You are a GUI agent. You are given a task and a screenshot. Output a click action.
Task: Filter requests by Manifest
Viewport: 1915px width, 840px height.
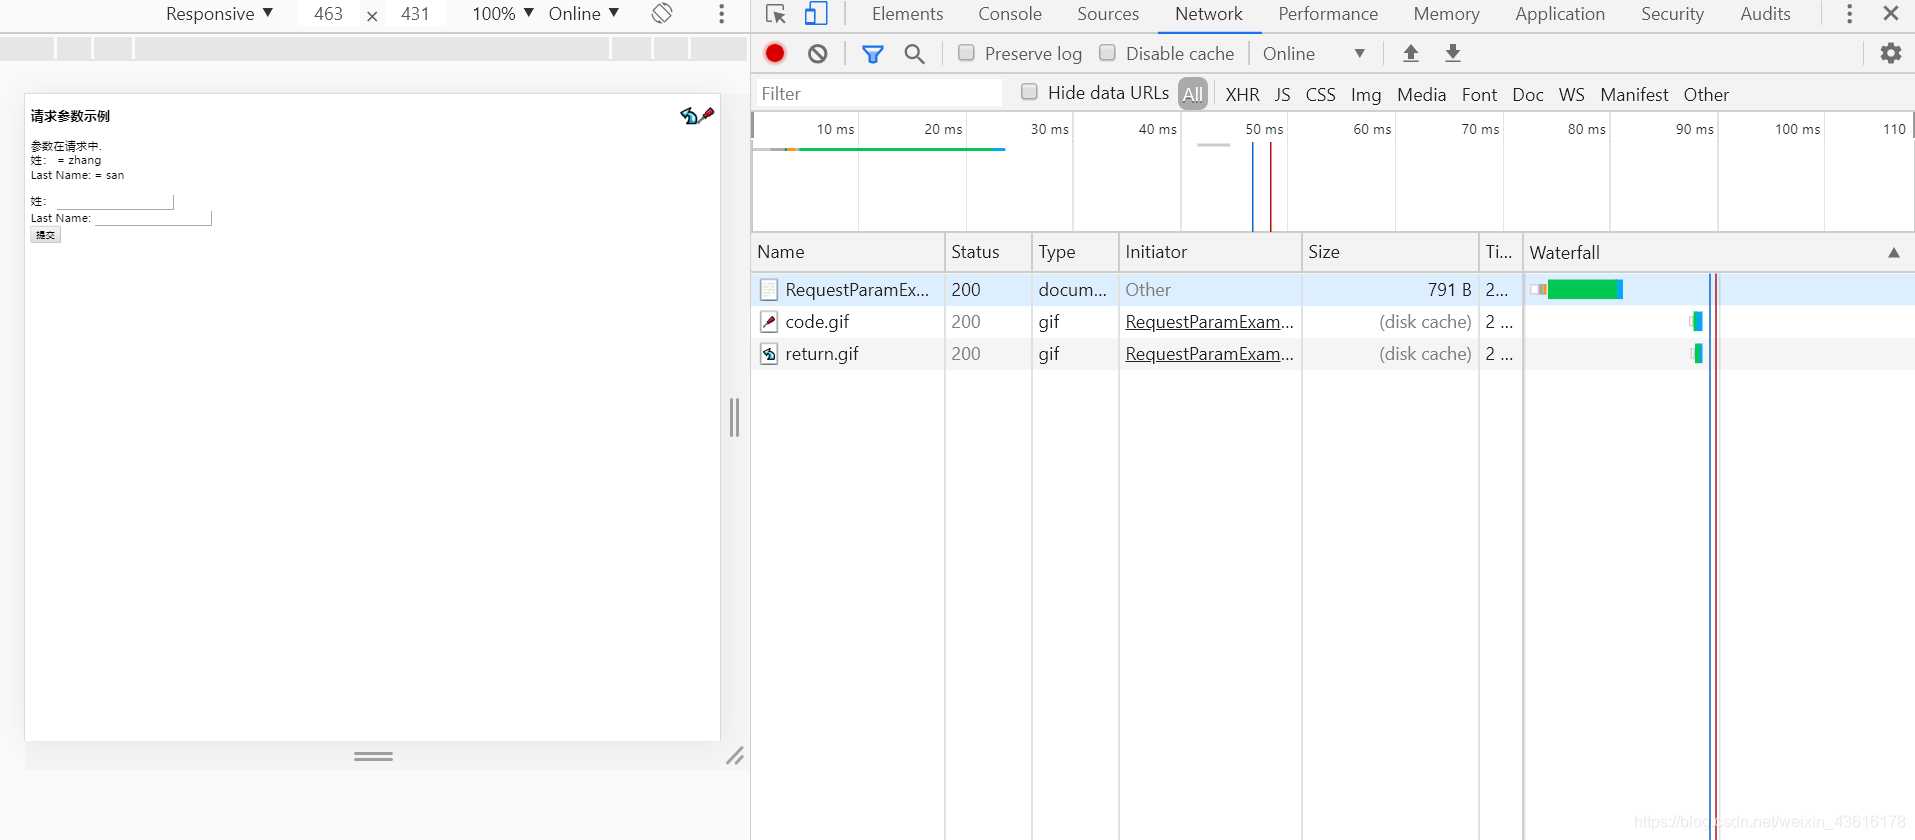1634,95
